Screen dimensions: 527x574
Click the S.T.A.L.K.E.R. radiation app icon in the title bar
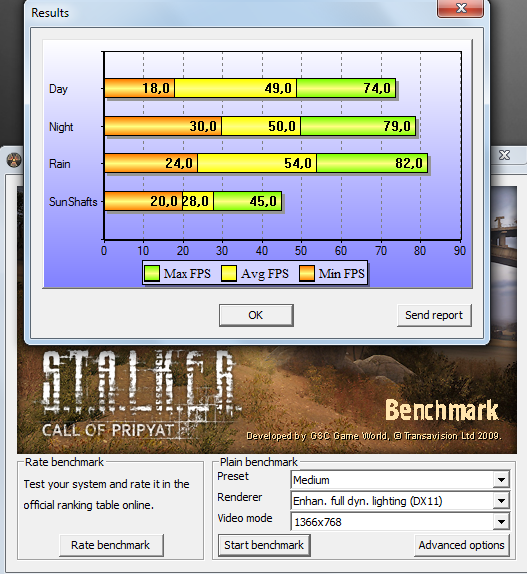[14, 160]
